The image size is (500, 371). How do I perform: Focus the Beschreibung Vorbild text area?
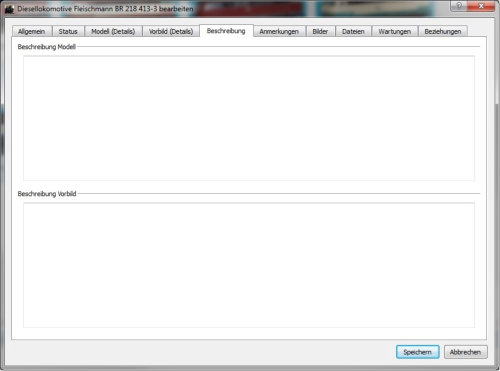[249, 265]
